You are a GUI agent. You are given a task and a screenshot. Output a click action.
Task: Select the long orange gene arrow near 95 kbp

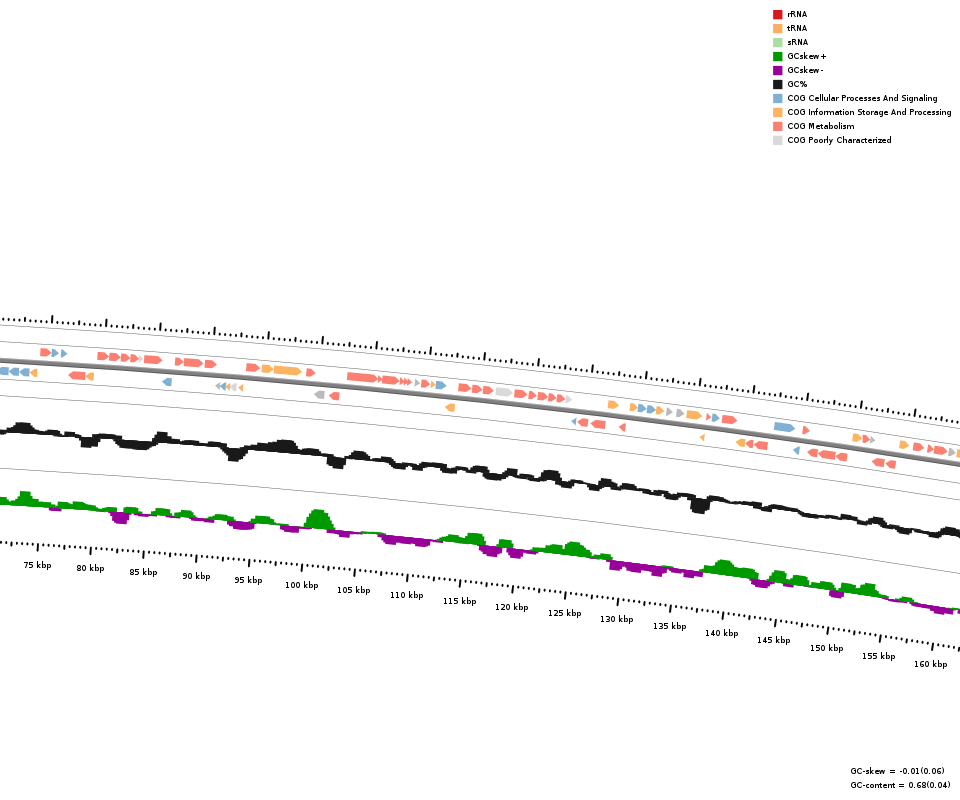[x=287, y=370]
